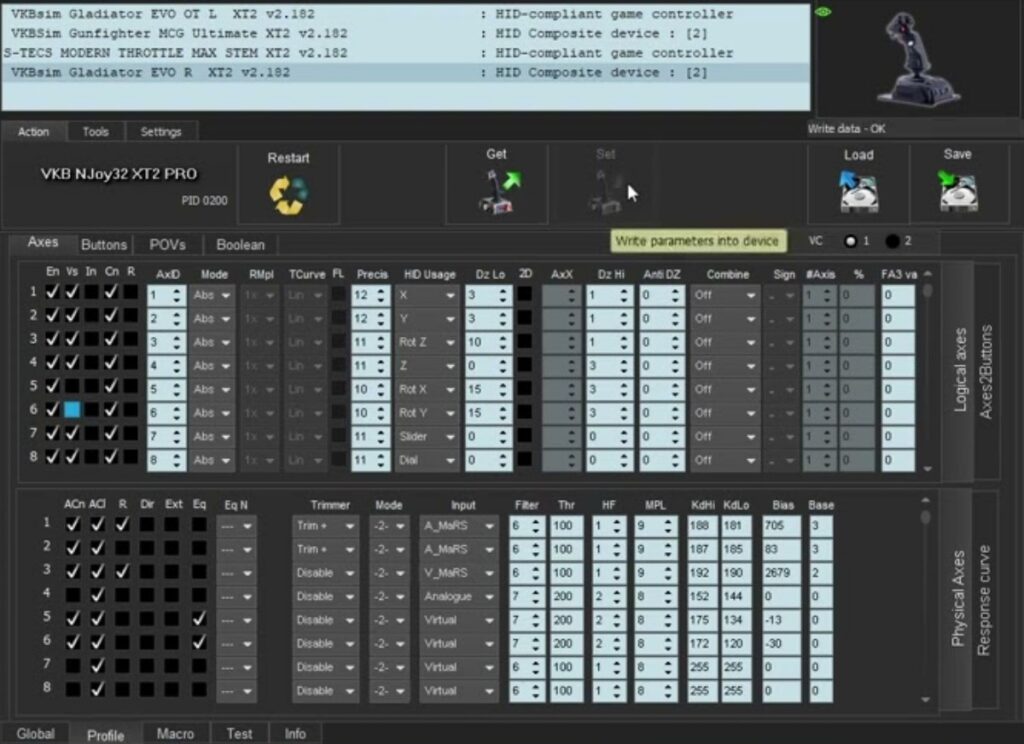Switch to the POVs tab
This screenshot has height=744, width=1024.
167,244
